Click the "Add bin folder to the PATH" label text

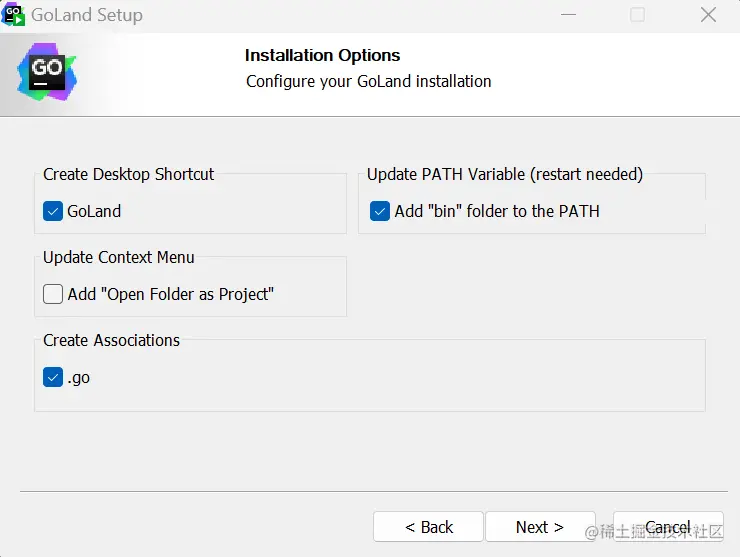pos(497,211)
